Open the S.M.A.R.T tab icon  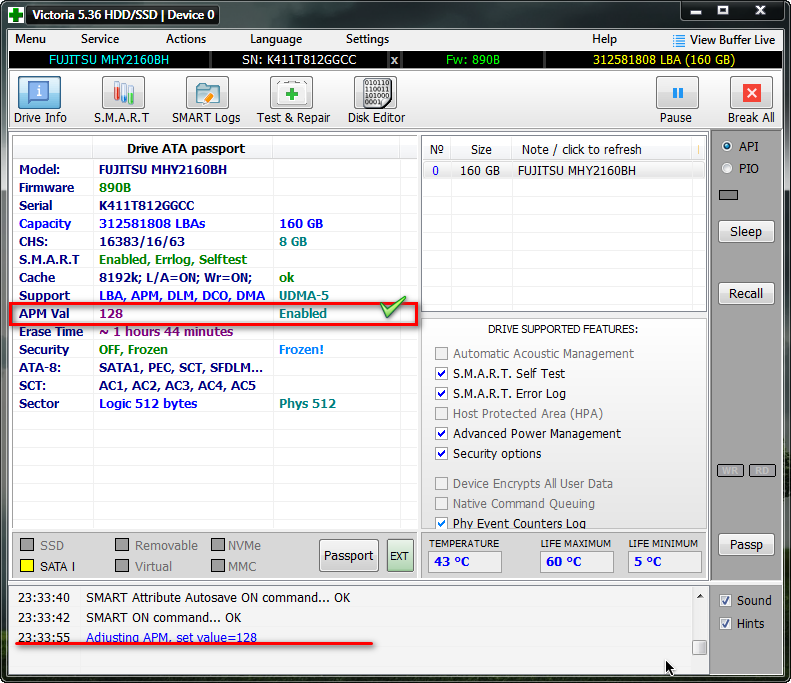click(x=123, y=92)
